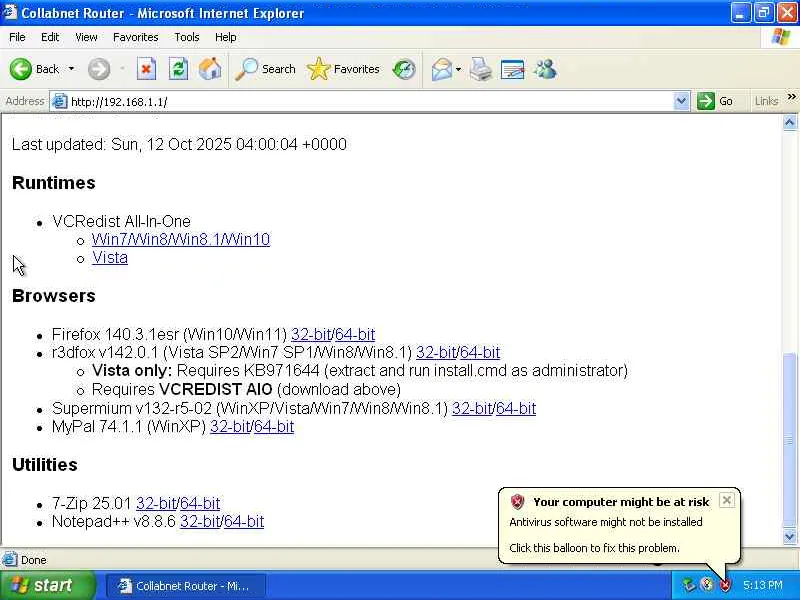Image resolution: width=800 pixels, height=600 pixels.
Task: Print the page with printer icon
Action: 481,69
